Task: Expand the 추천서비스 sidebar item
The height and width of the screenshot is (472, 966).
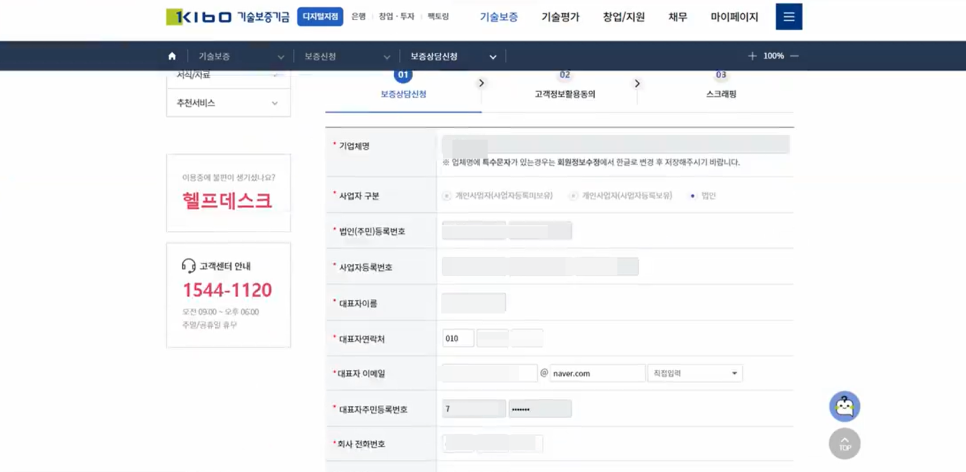Action: 228,103
